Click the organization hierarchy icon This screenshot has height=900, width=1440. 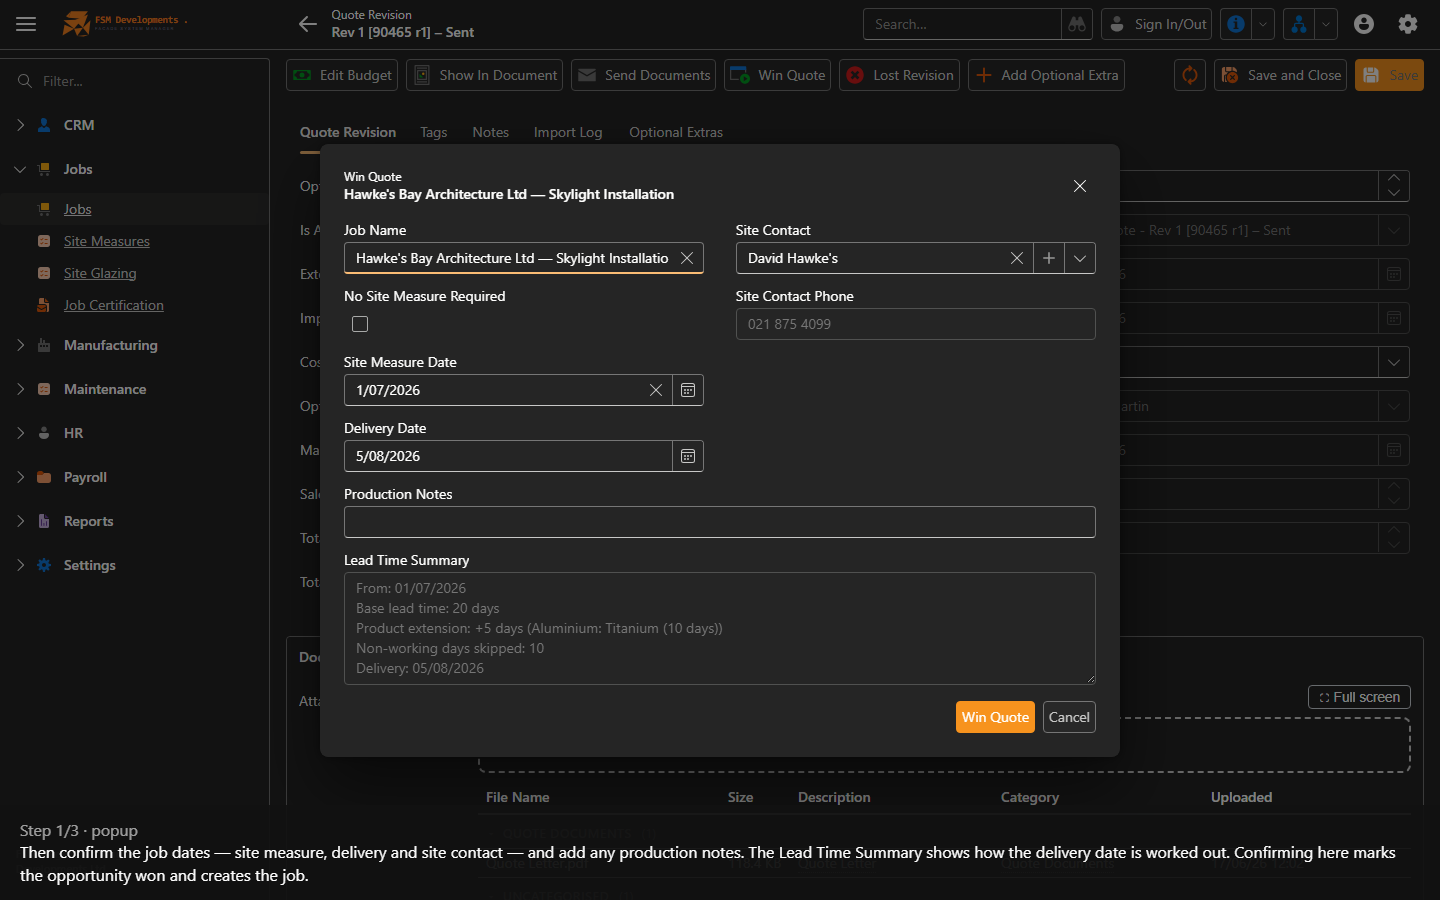(1299, 24)
